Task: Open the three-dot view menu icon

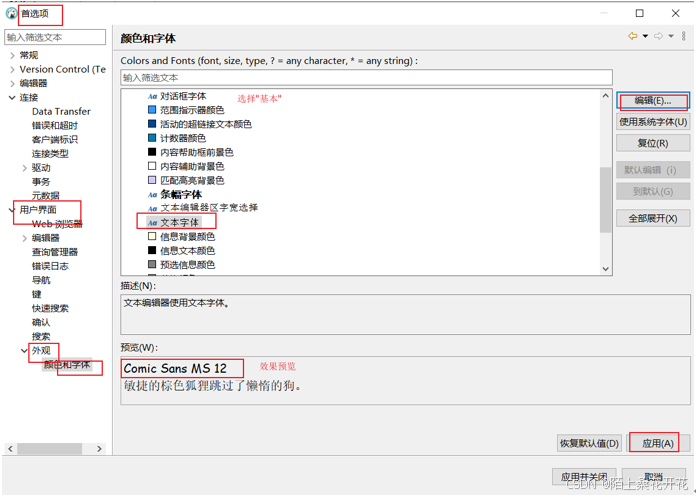Action: click(x=684, y=36)
